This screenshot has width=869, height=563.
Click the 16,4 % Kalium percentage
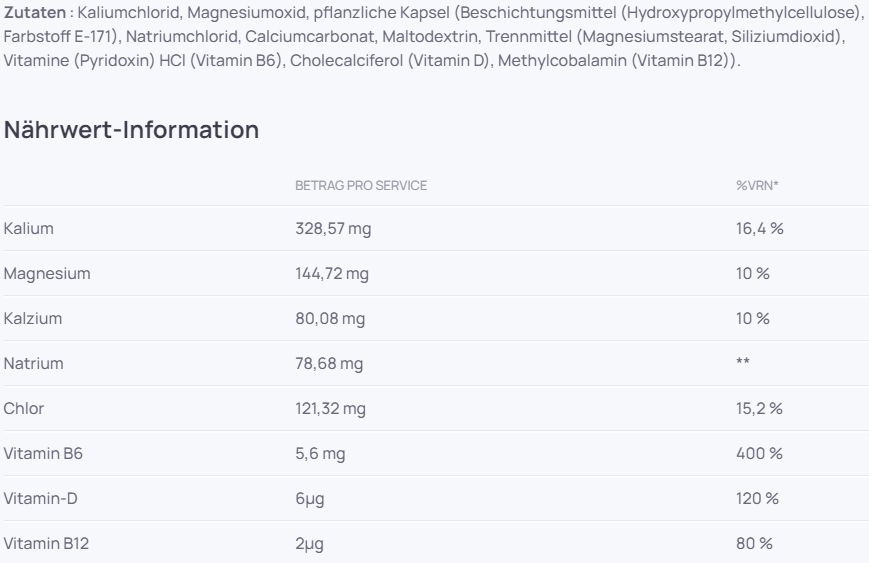(759, 228)
